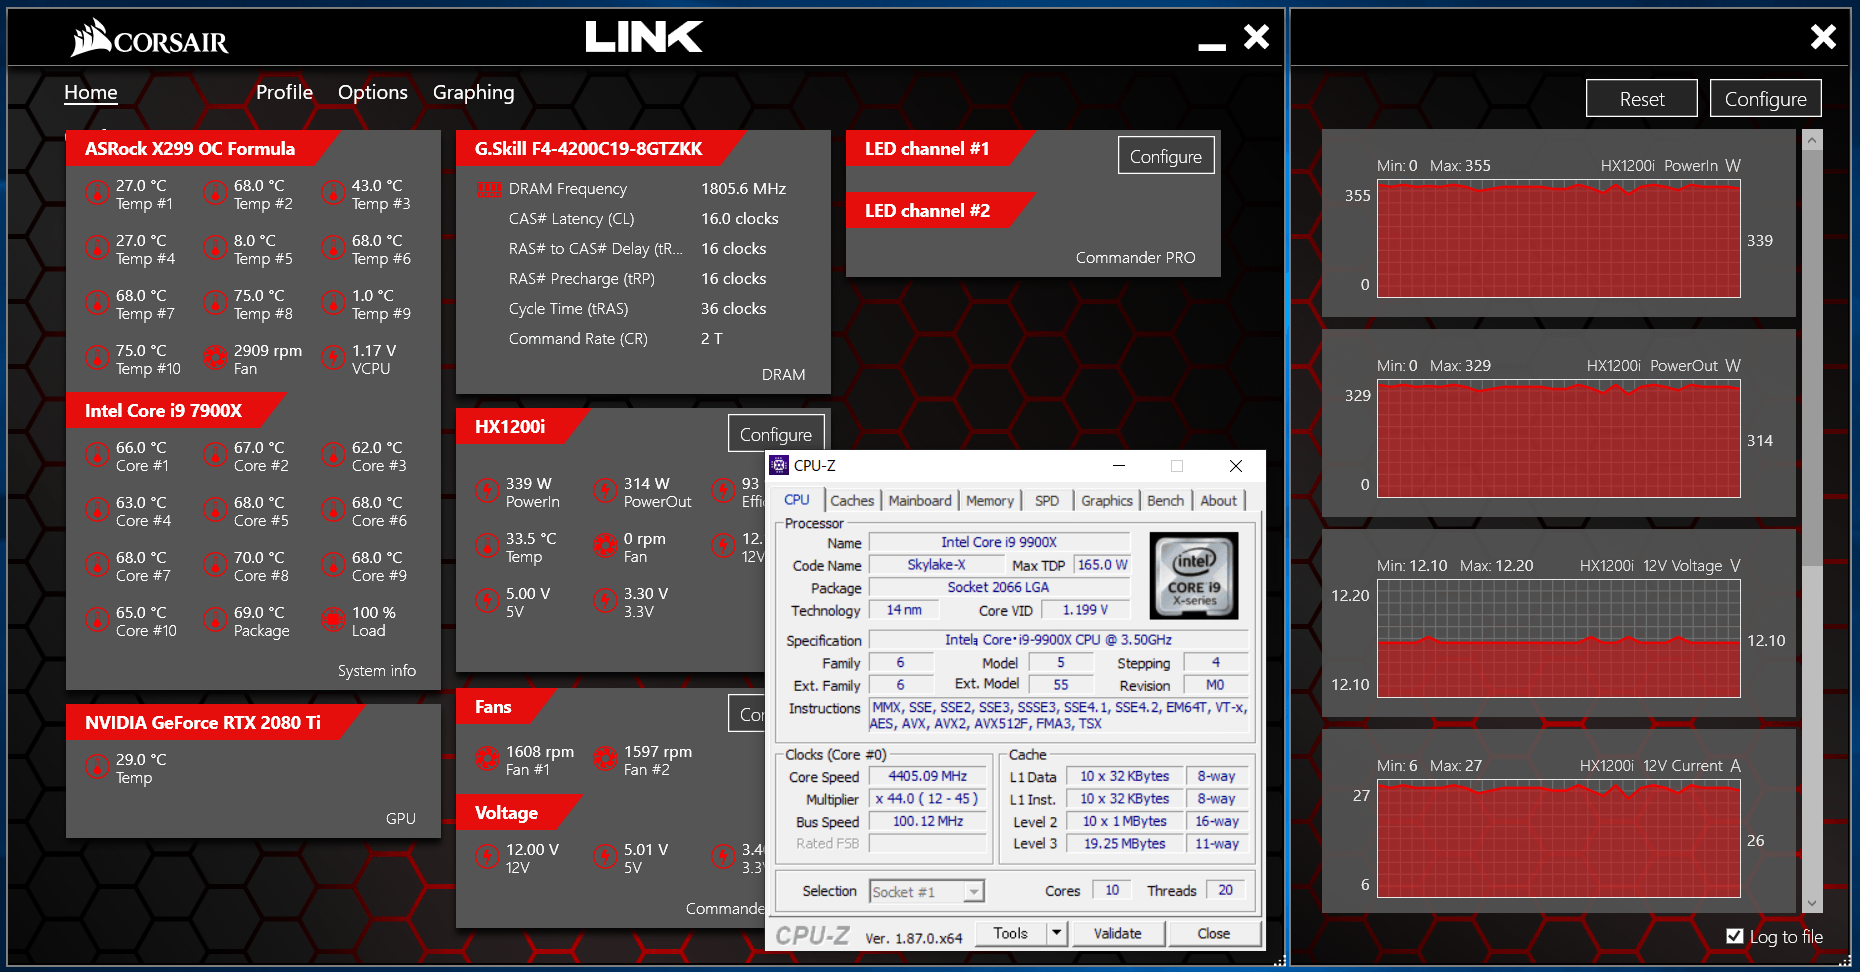Click the HX1200i 5V voltage icon

point(487,600)
